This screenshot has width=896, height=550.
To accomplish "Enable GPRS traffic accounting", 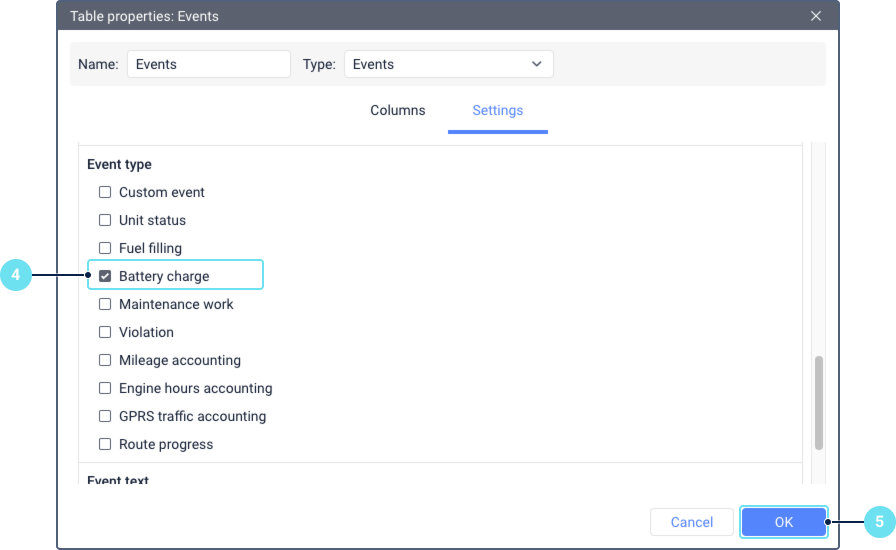I will pos(105,416).
